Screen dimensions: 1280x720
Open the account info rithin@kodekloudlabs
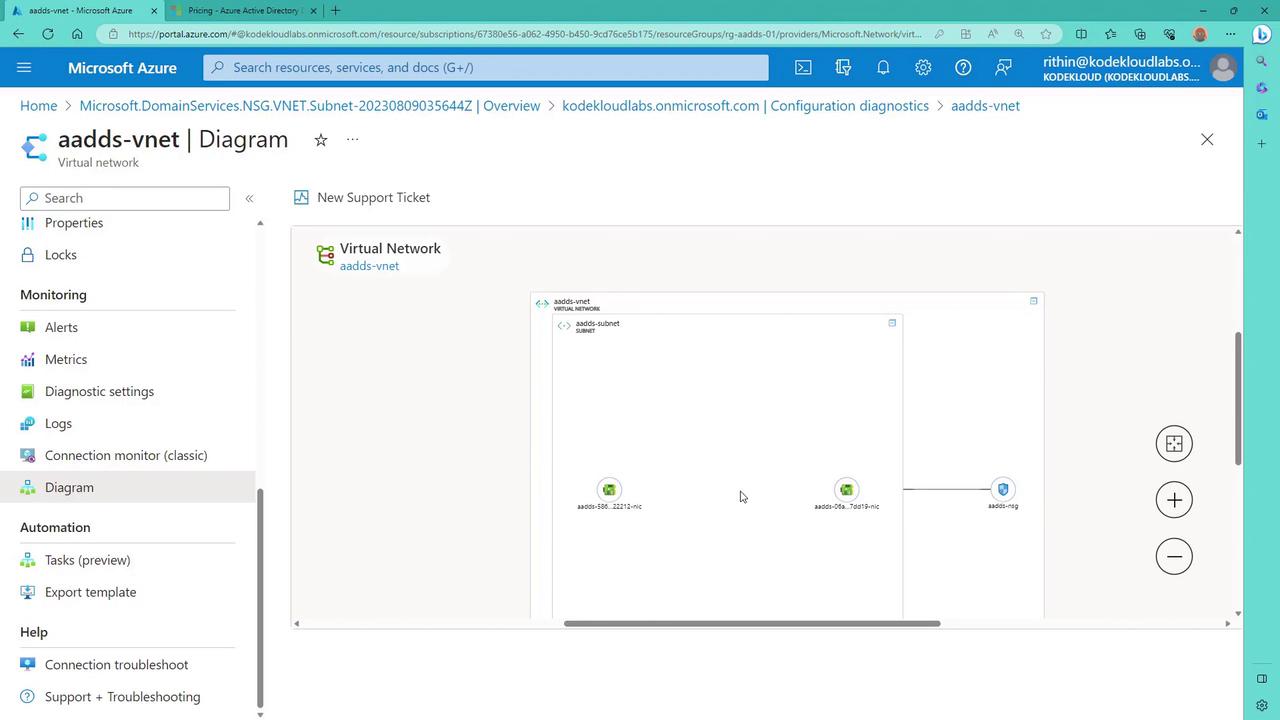(1121, 67)
